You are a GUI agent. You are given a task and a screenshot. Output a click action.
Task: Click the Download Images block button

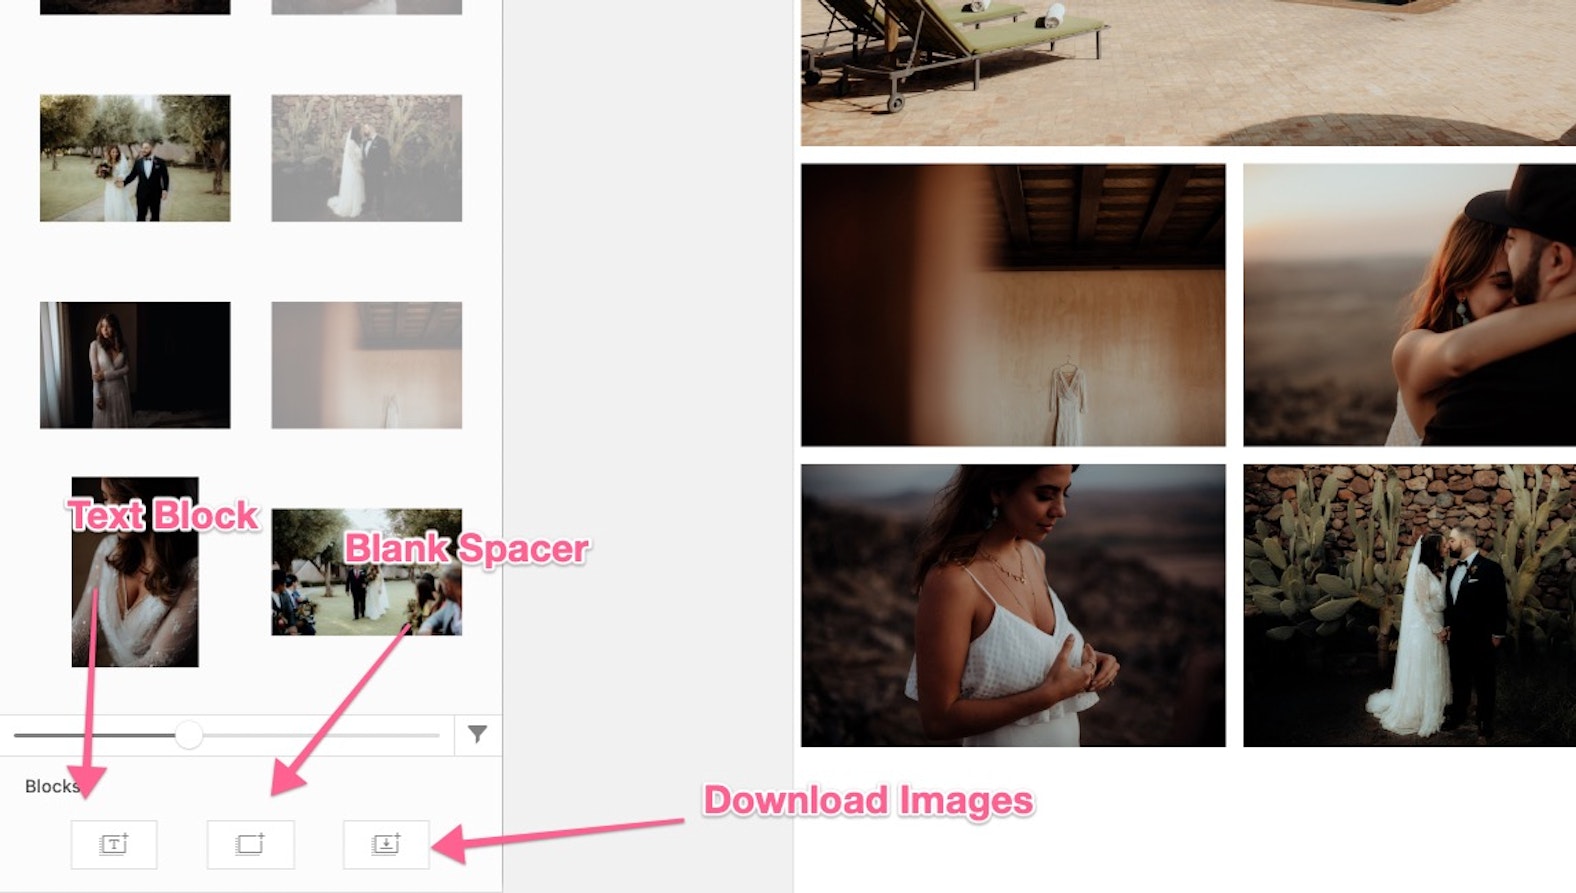coord(386,844)
